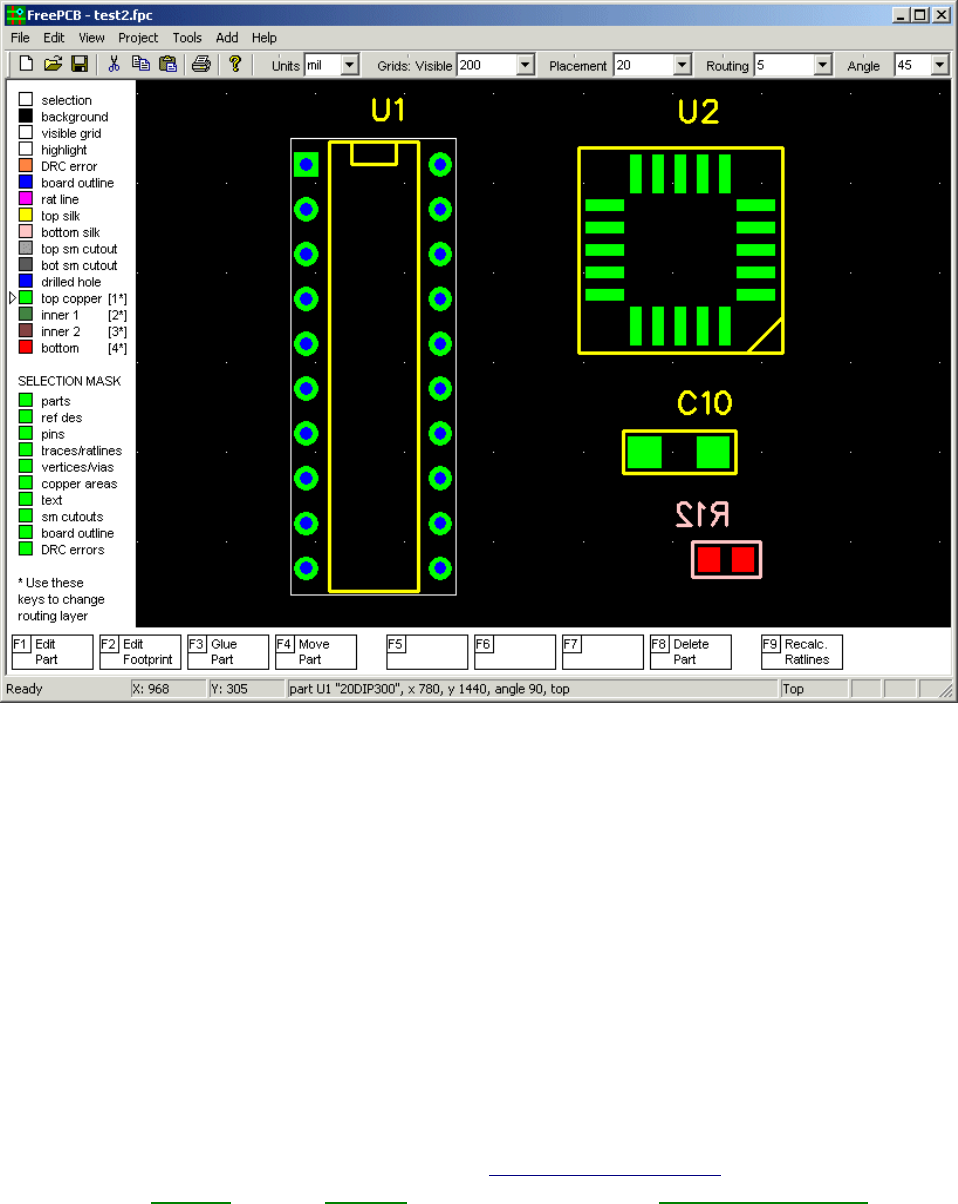This screenshot has width=958, height=1204.
Task: Click the Paste clipboard icon
Action: point(168,65)
